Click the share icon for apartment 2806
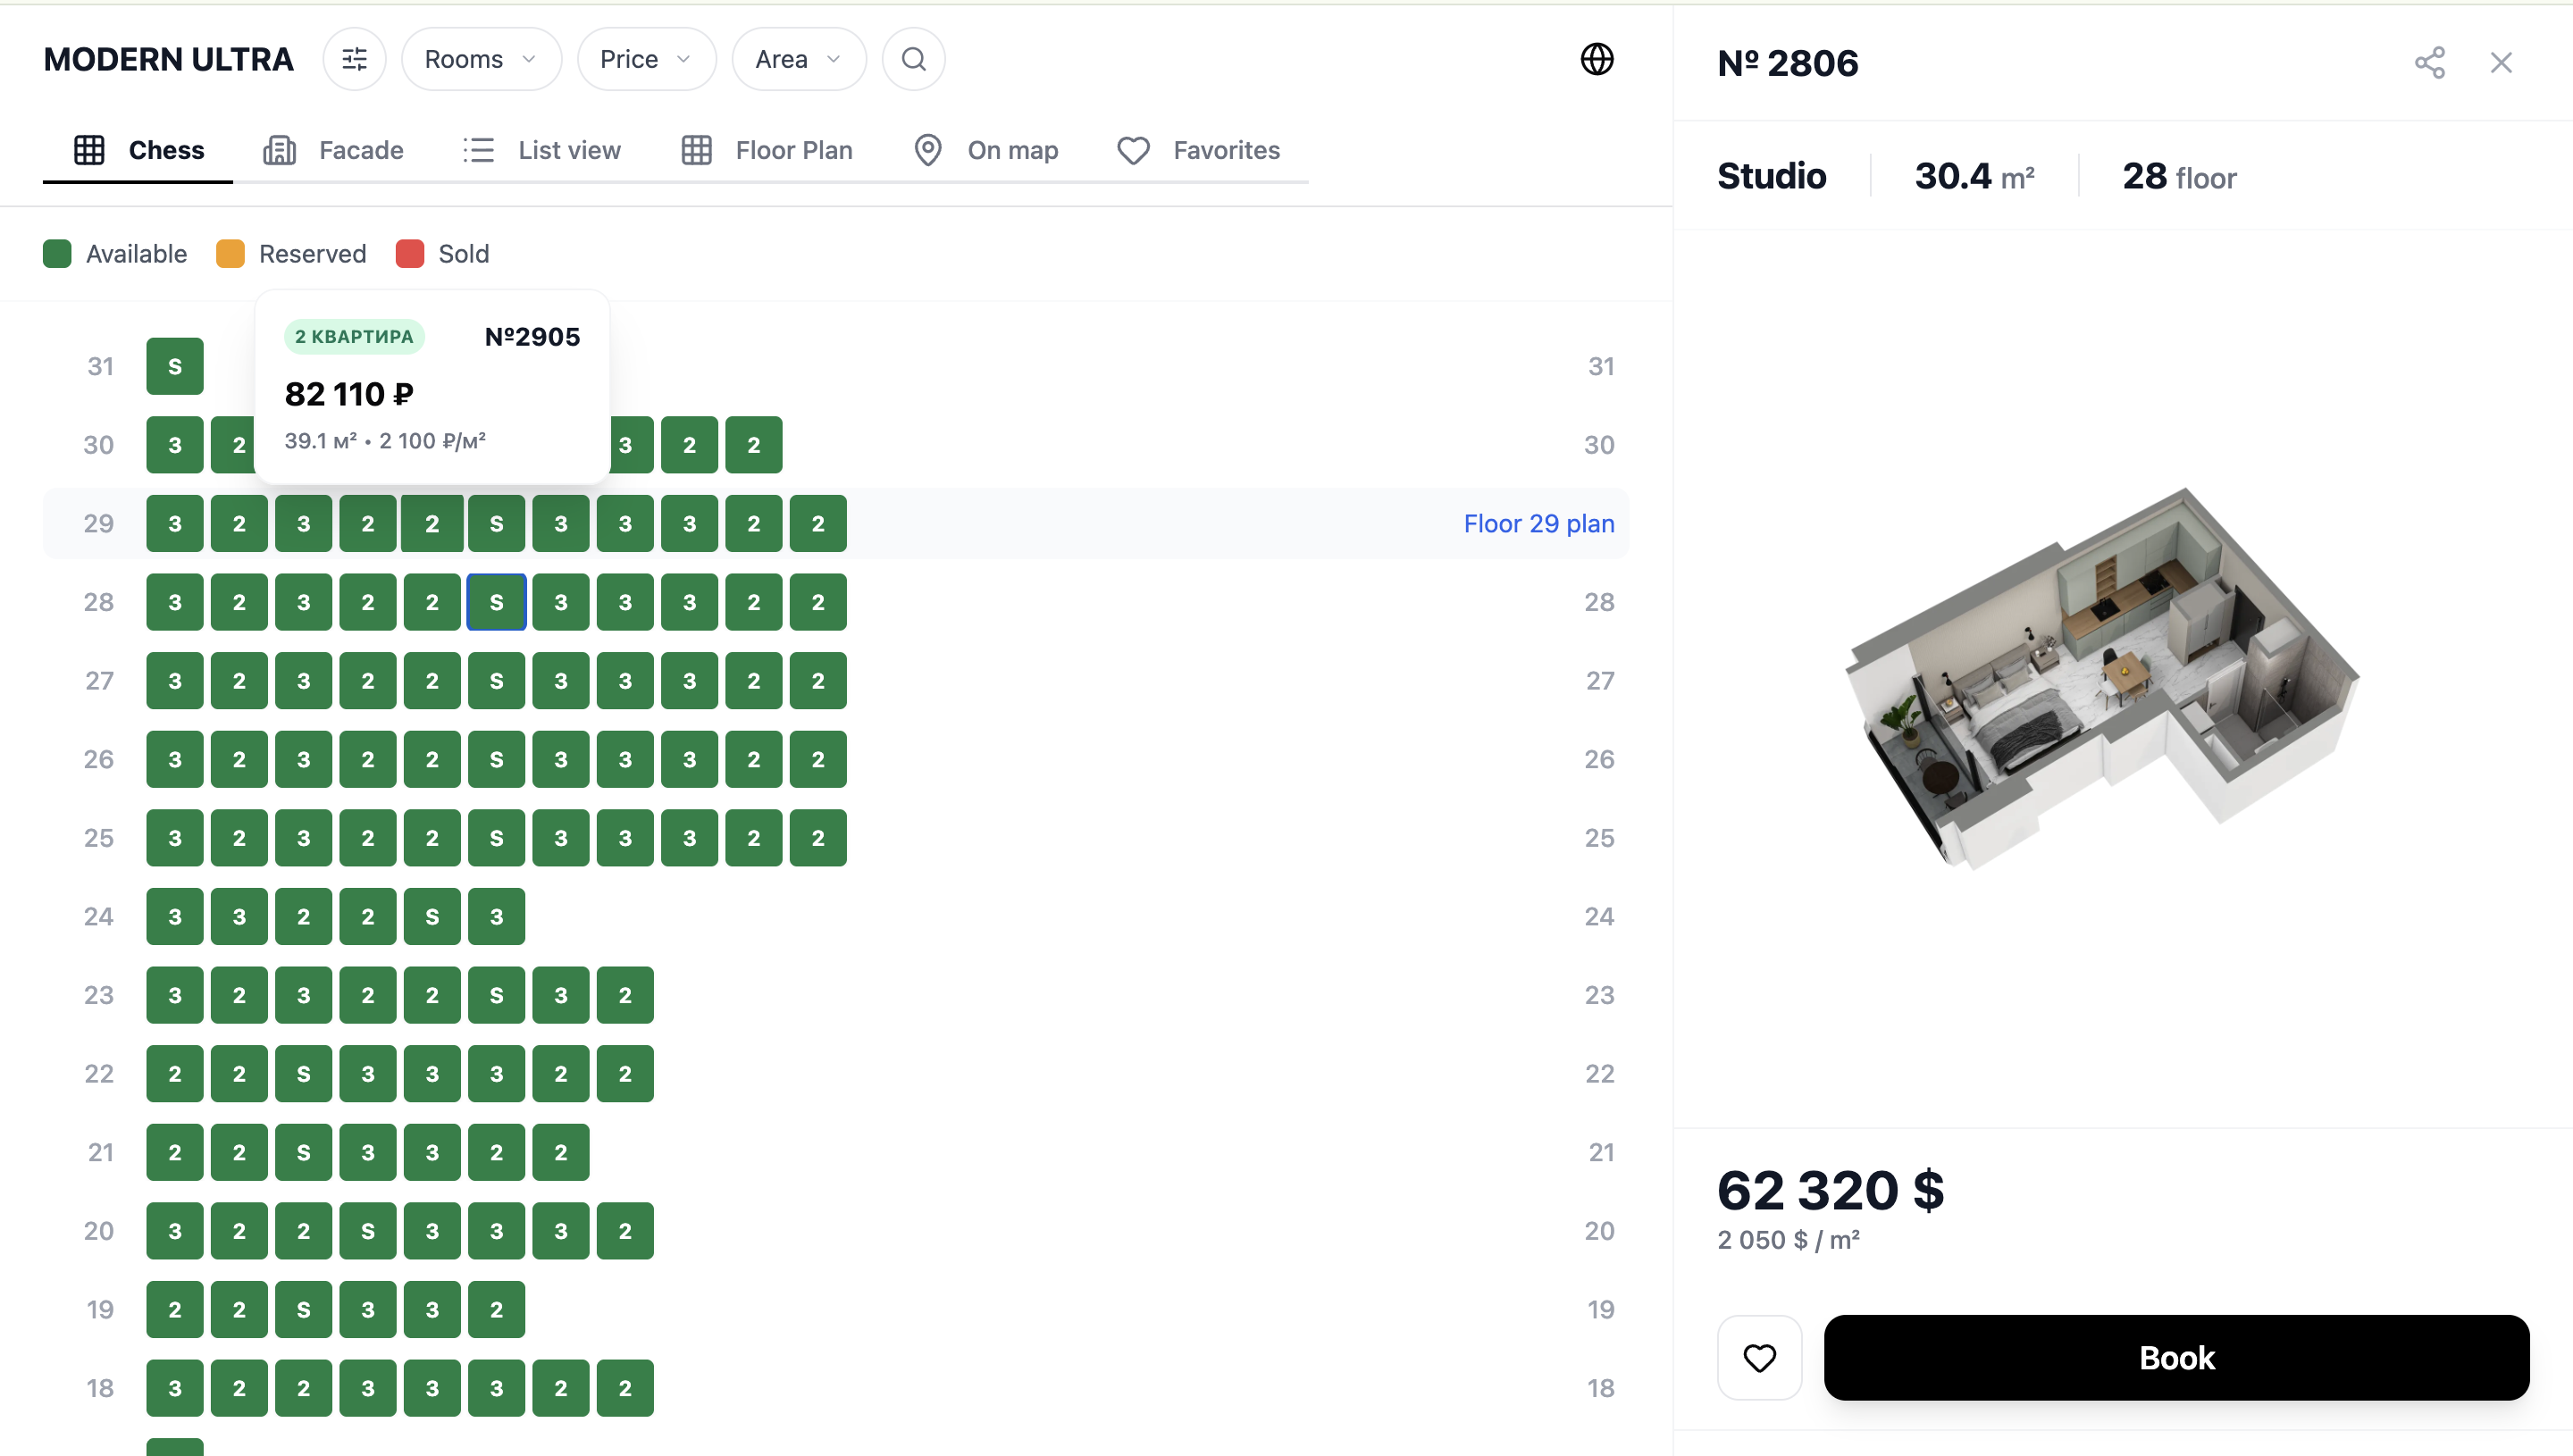 pyautogui.click(x=2429, y=63)
